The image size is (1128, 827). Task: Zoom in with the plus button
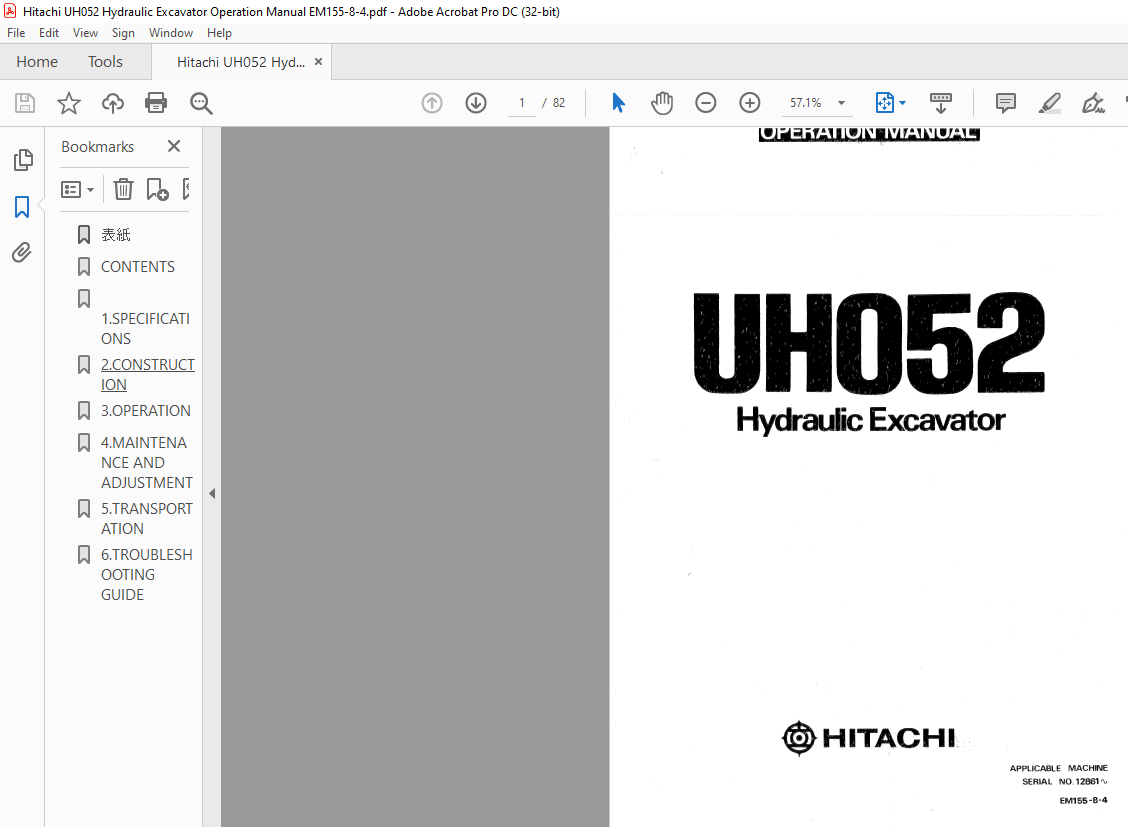point(750,103)
